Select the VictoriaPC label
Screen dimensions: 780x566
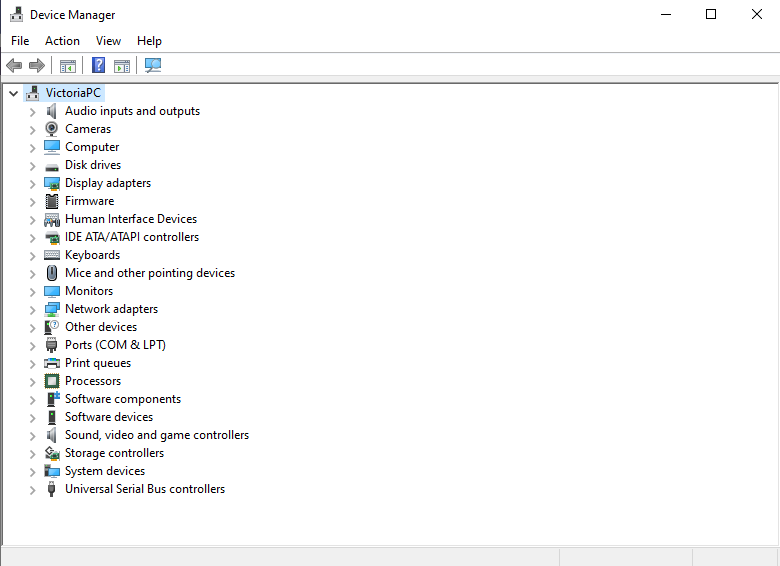(x=73, y=93)
